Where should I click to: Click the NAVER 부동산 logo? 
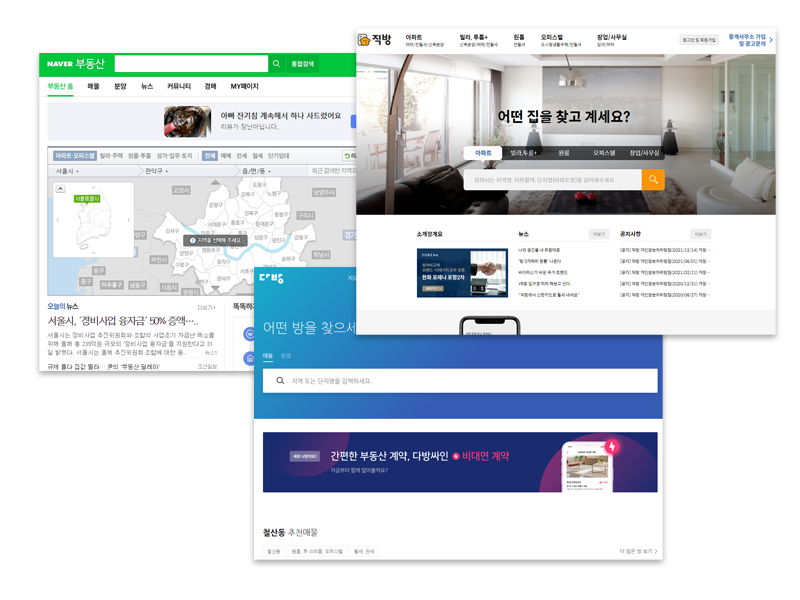[76, 64]
